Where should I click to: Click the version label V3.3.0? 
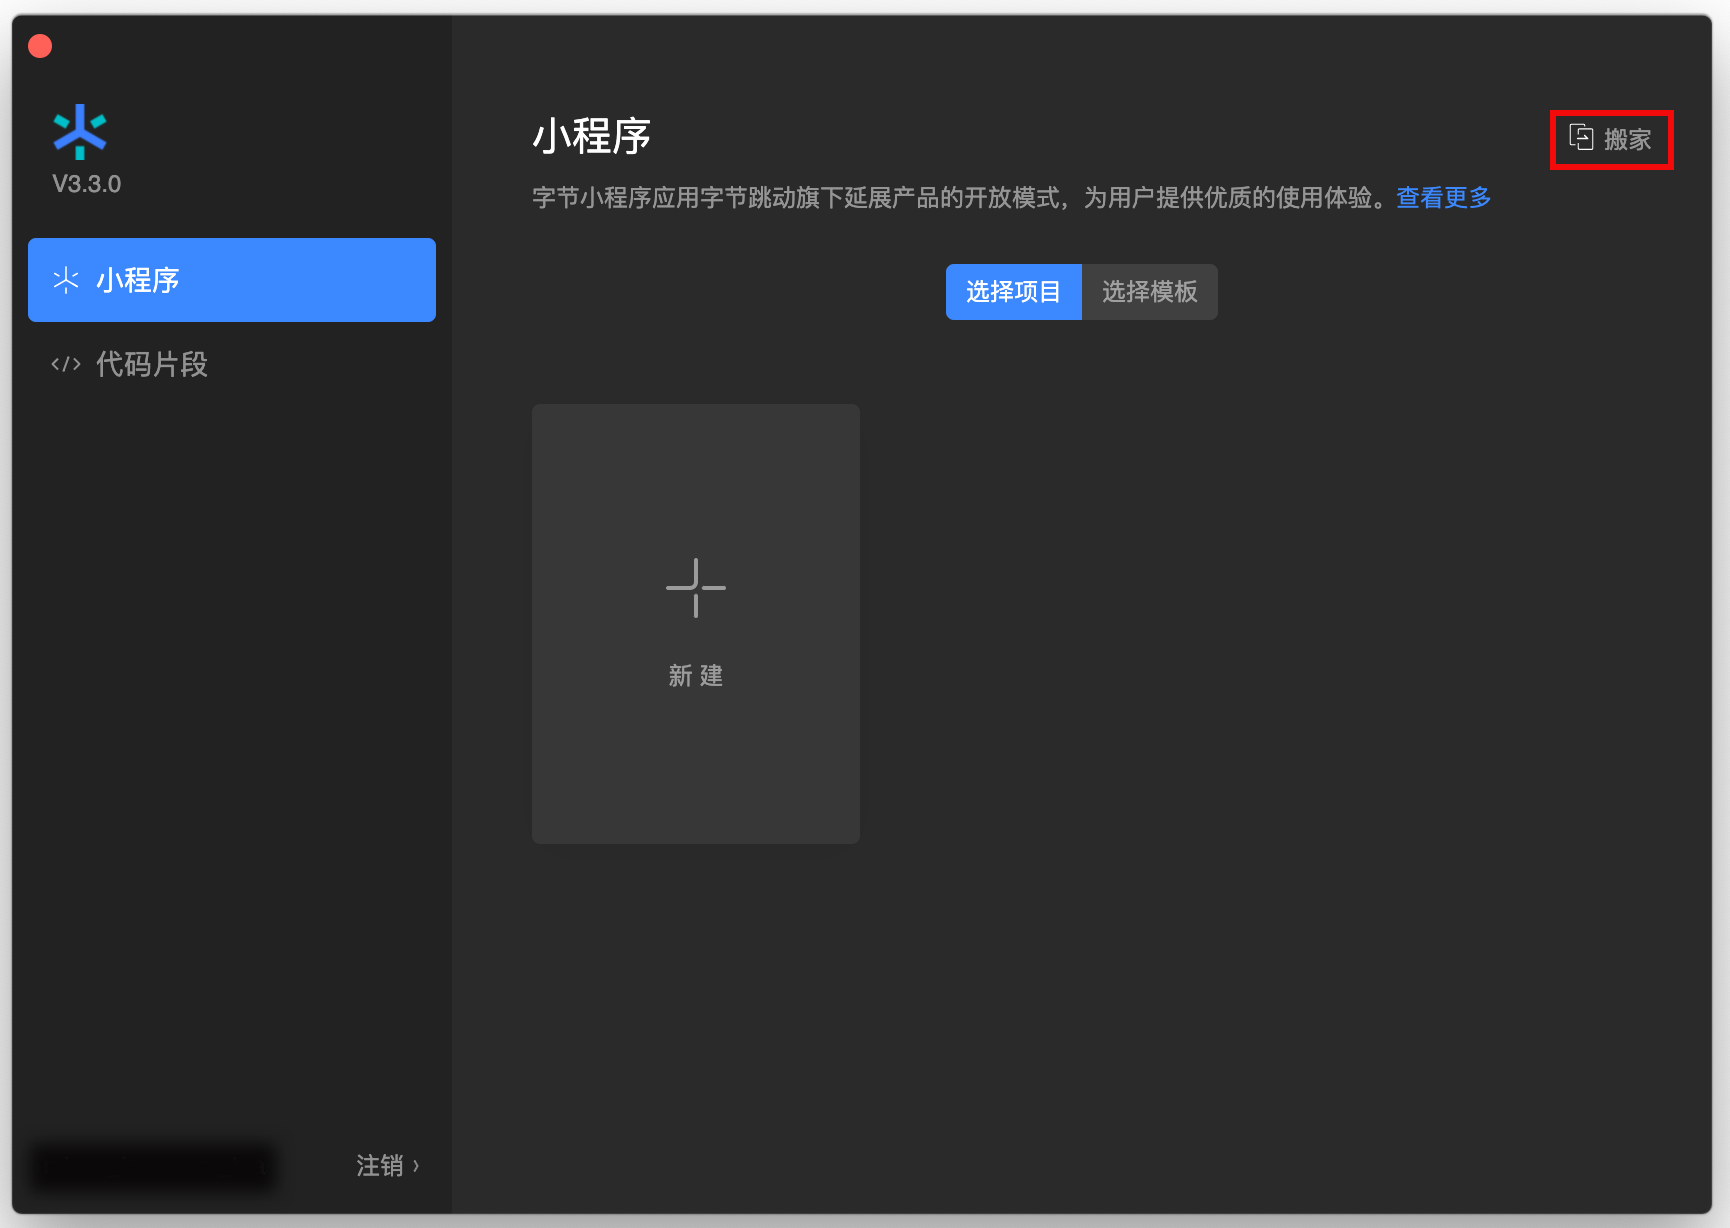[x=86, y=184]
